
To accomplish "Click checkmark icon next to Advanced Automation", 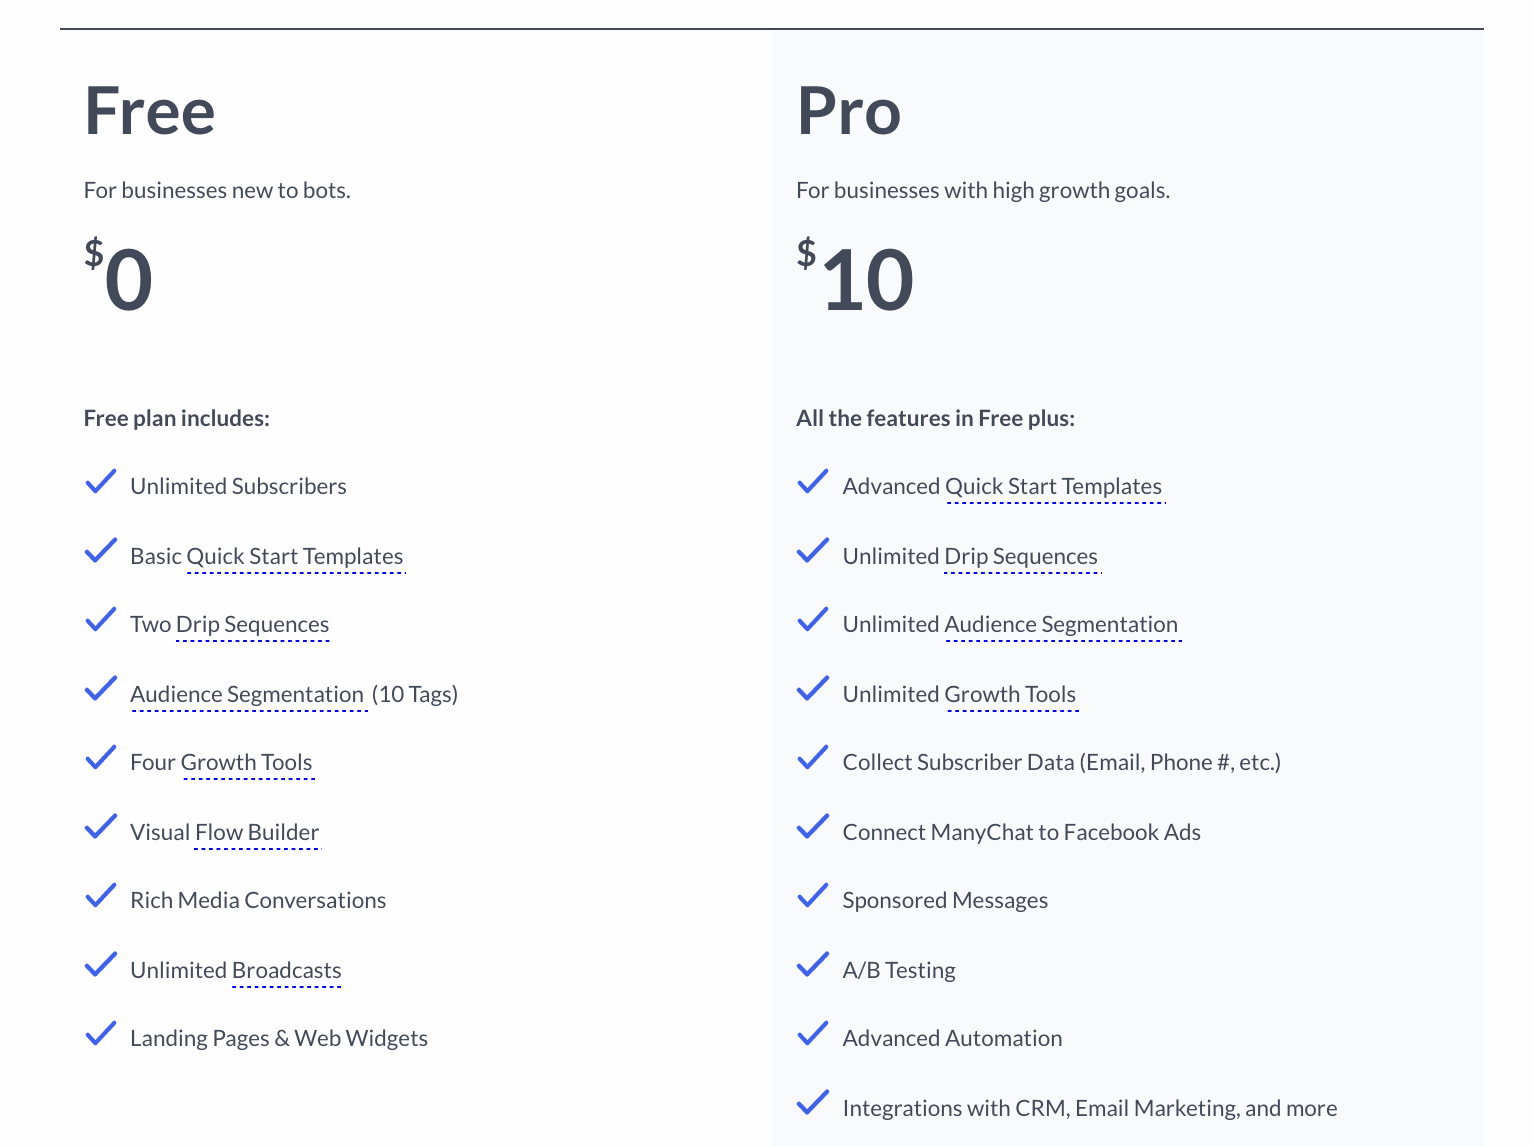I will [x=813, y=1034].
